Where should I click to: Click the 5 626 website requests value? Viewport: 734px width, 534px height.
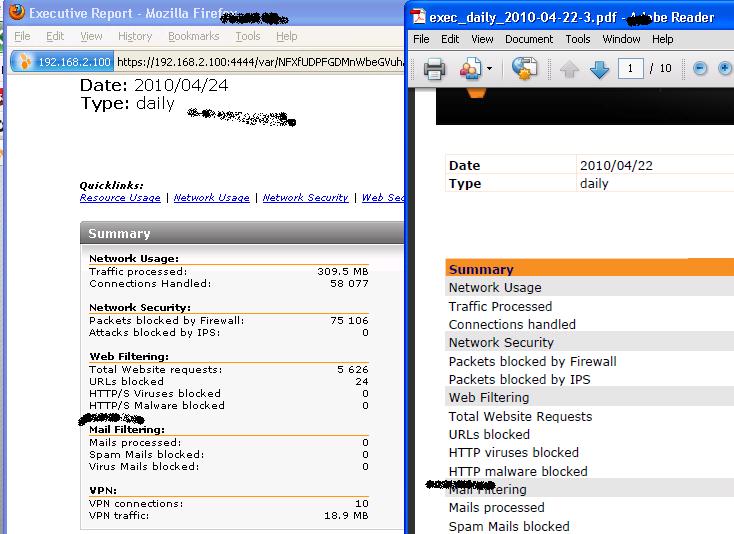352,370
